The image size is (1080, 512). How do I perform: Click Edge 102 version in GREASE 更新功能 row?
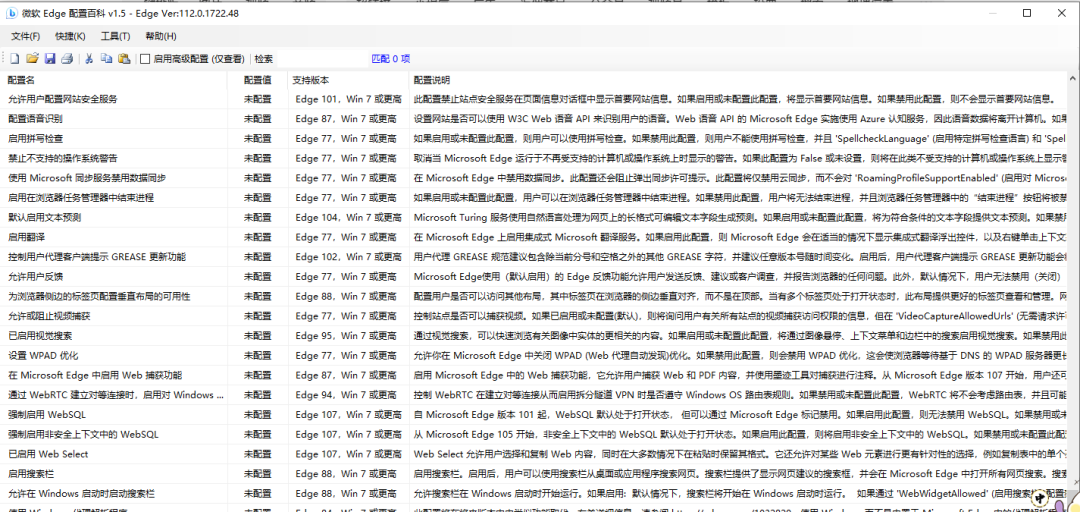[349, 257]
